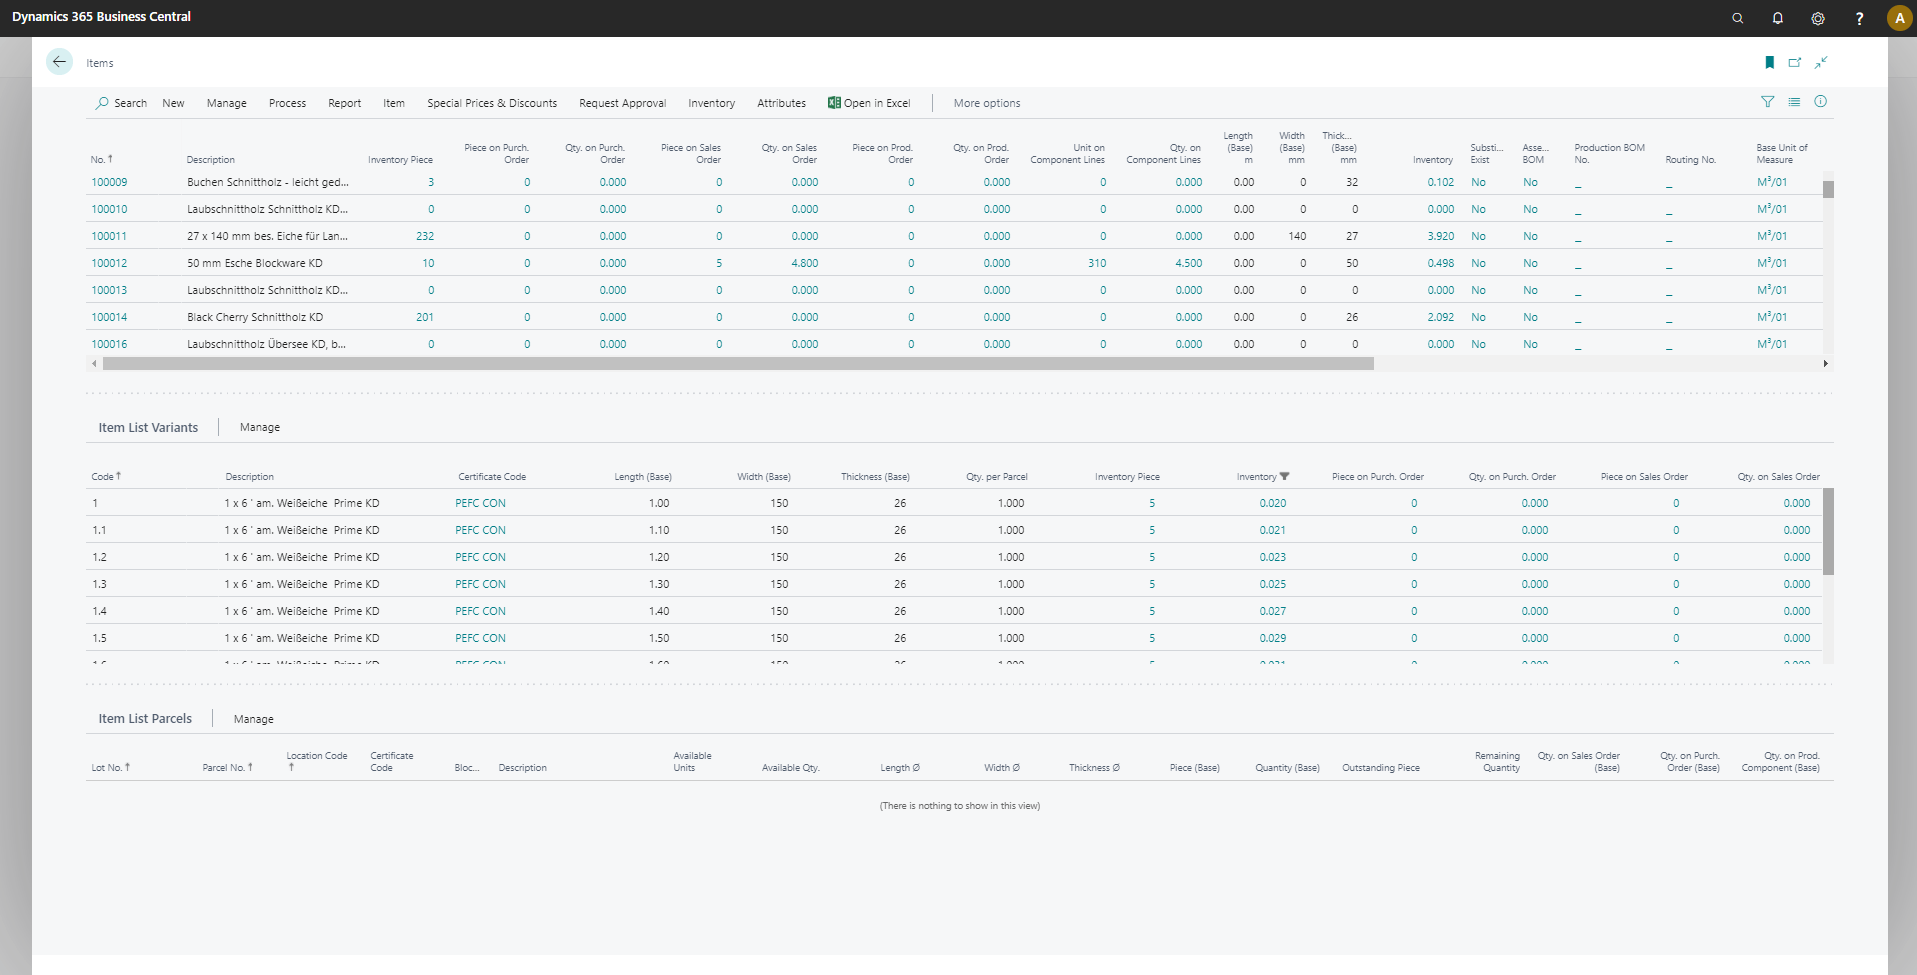
Task: Toggle the filter pane funnel icon
Action: tap(1768, 102)
